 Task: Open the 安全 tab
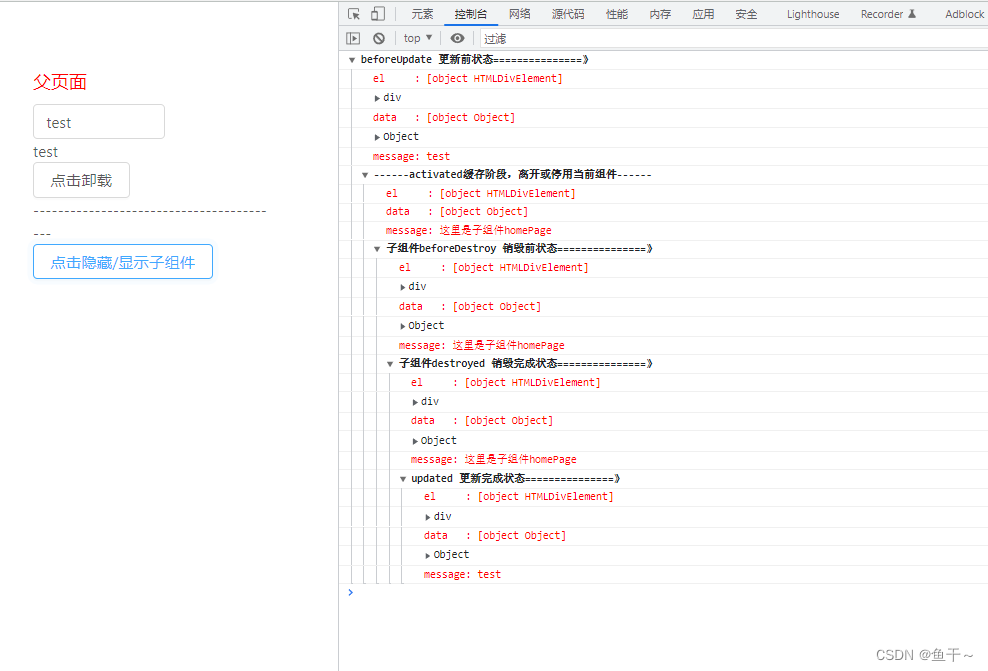coord(746,14)
